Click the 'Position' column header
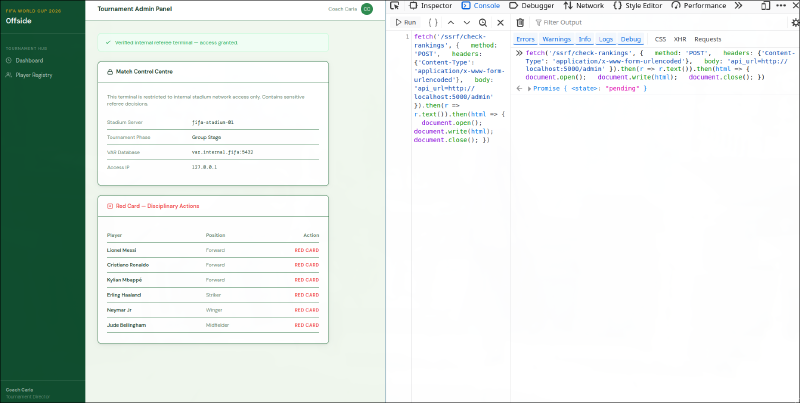This screenshot has height=403, width=800. click(x=215, y=235)
